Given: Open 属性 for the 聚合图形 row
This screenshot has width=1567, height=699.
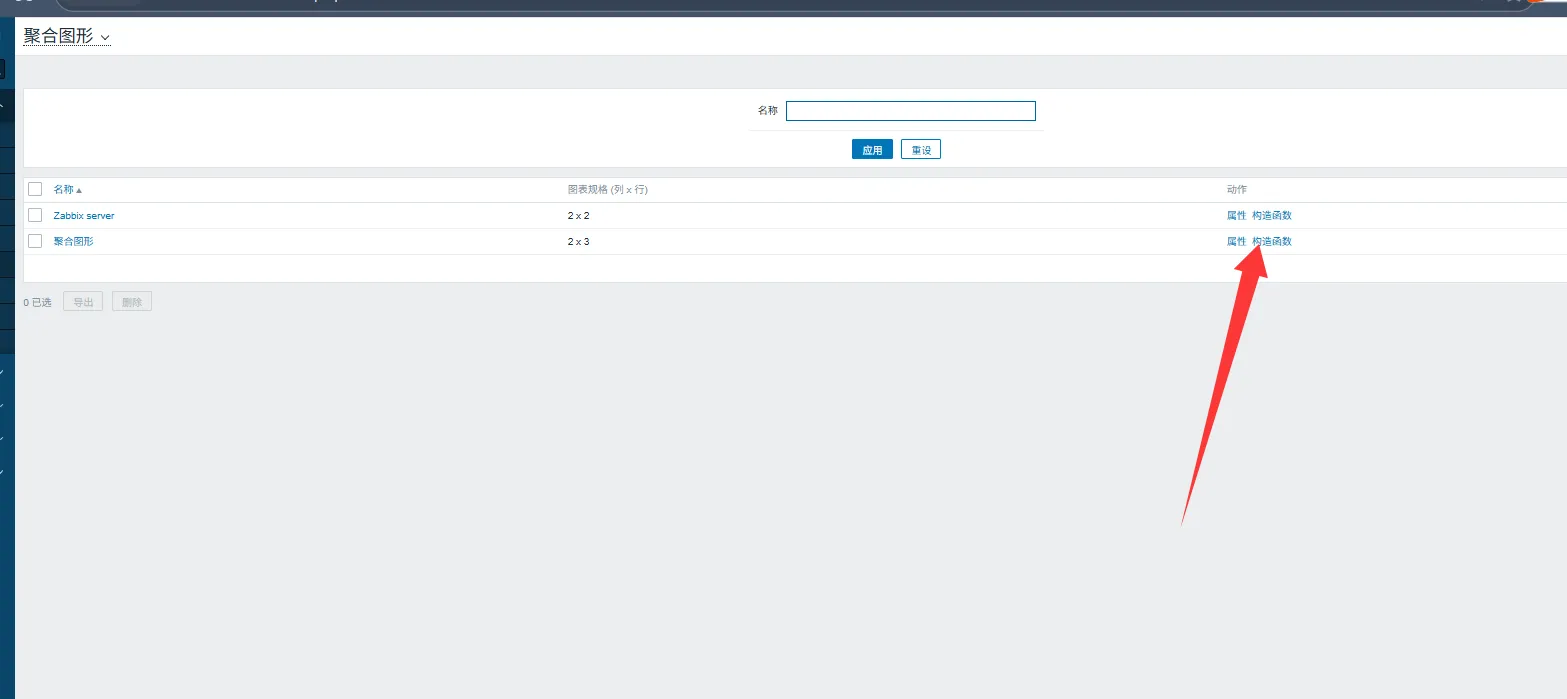Looking at the screenshot, I should point(1236,242).
